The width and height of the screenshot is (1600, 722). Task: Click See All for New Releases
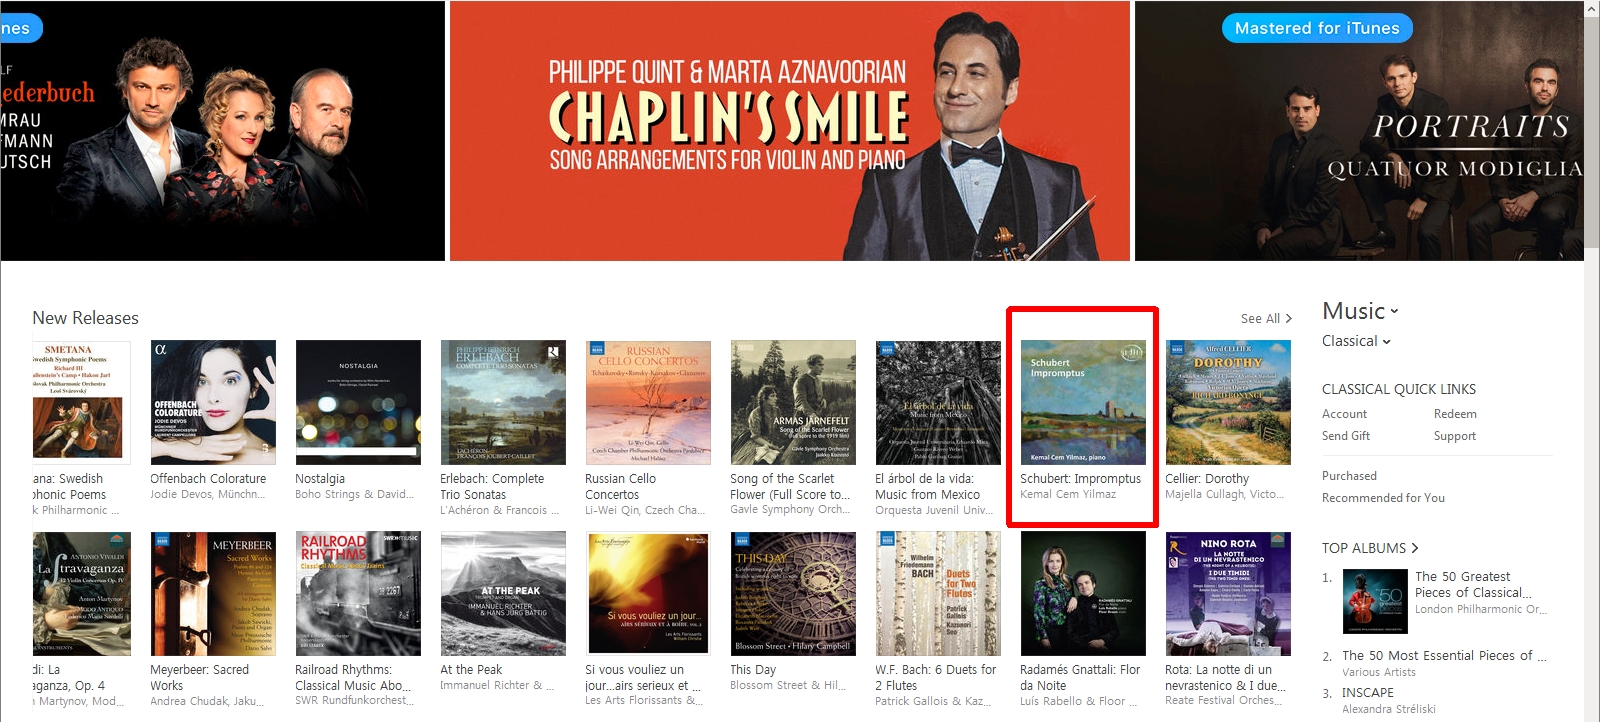pos(1266,319)
